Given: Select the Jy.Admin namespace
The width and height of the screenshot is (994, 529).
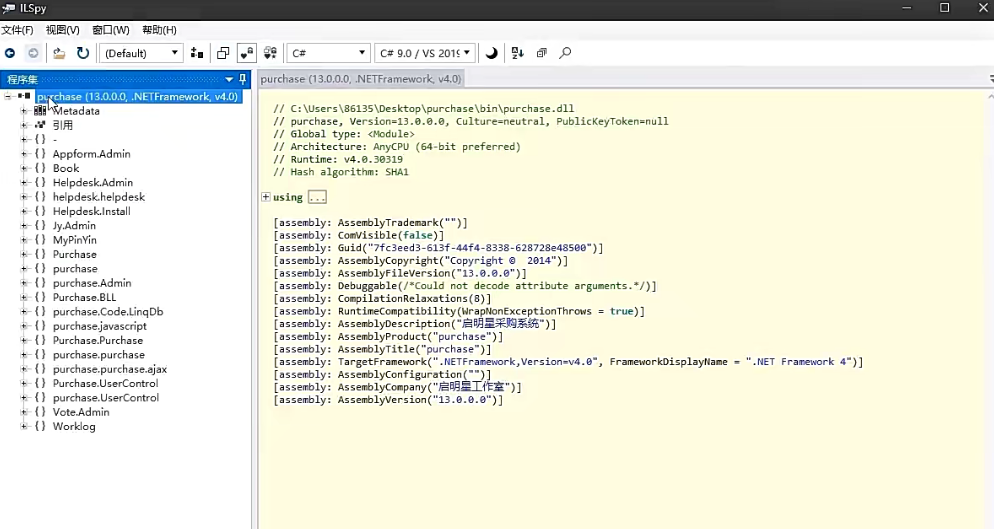Looking at the screenshot, I should tap(74, 225).
